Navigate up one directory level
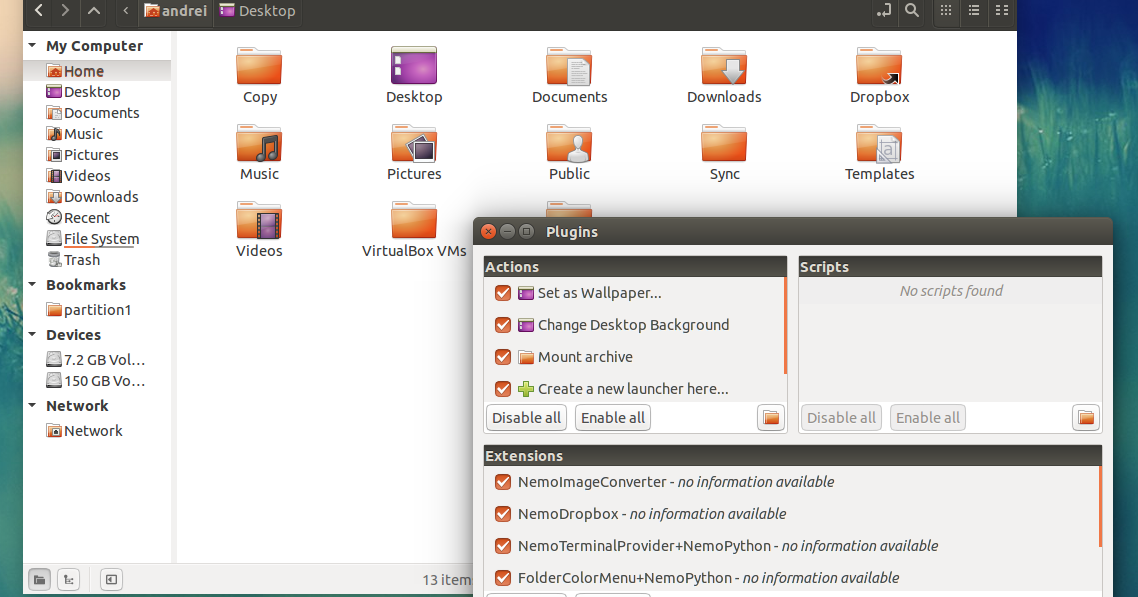The image size is (1138, 597). tap(94, 13)
